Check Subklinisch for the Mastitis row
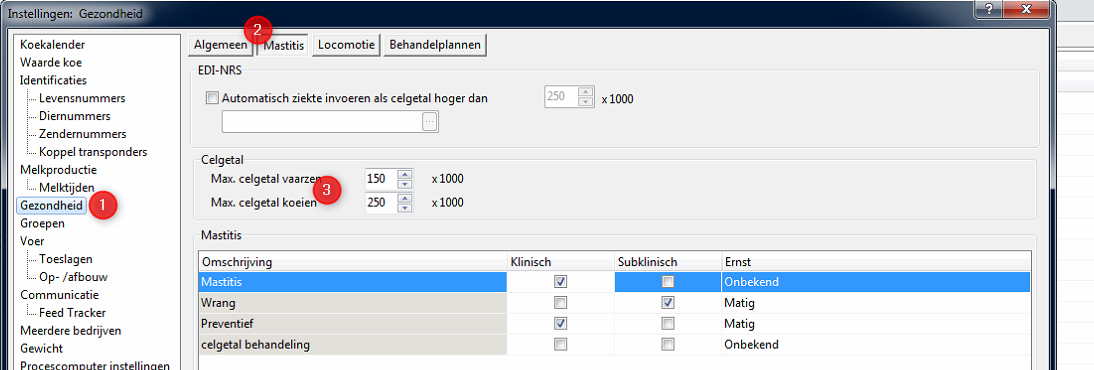This screenshot has height=370, width=1094. click(668, 282)
